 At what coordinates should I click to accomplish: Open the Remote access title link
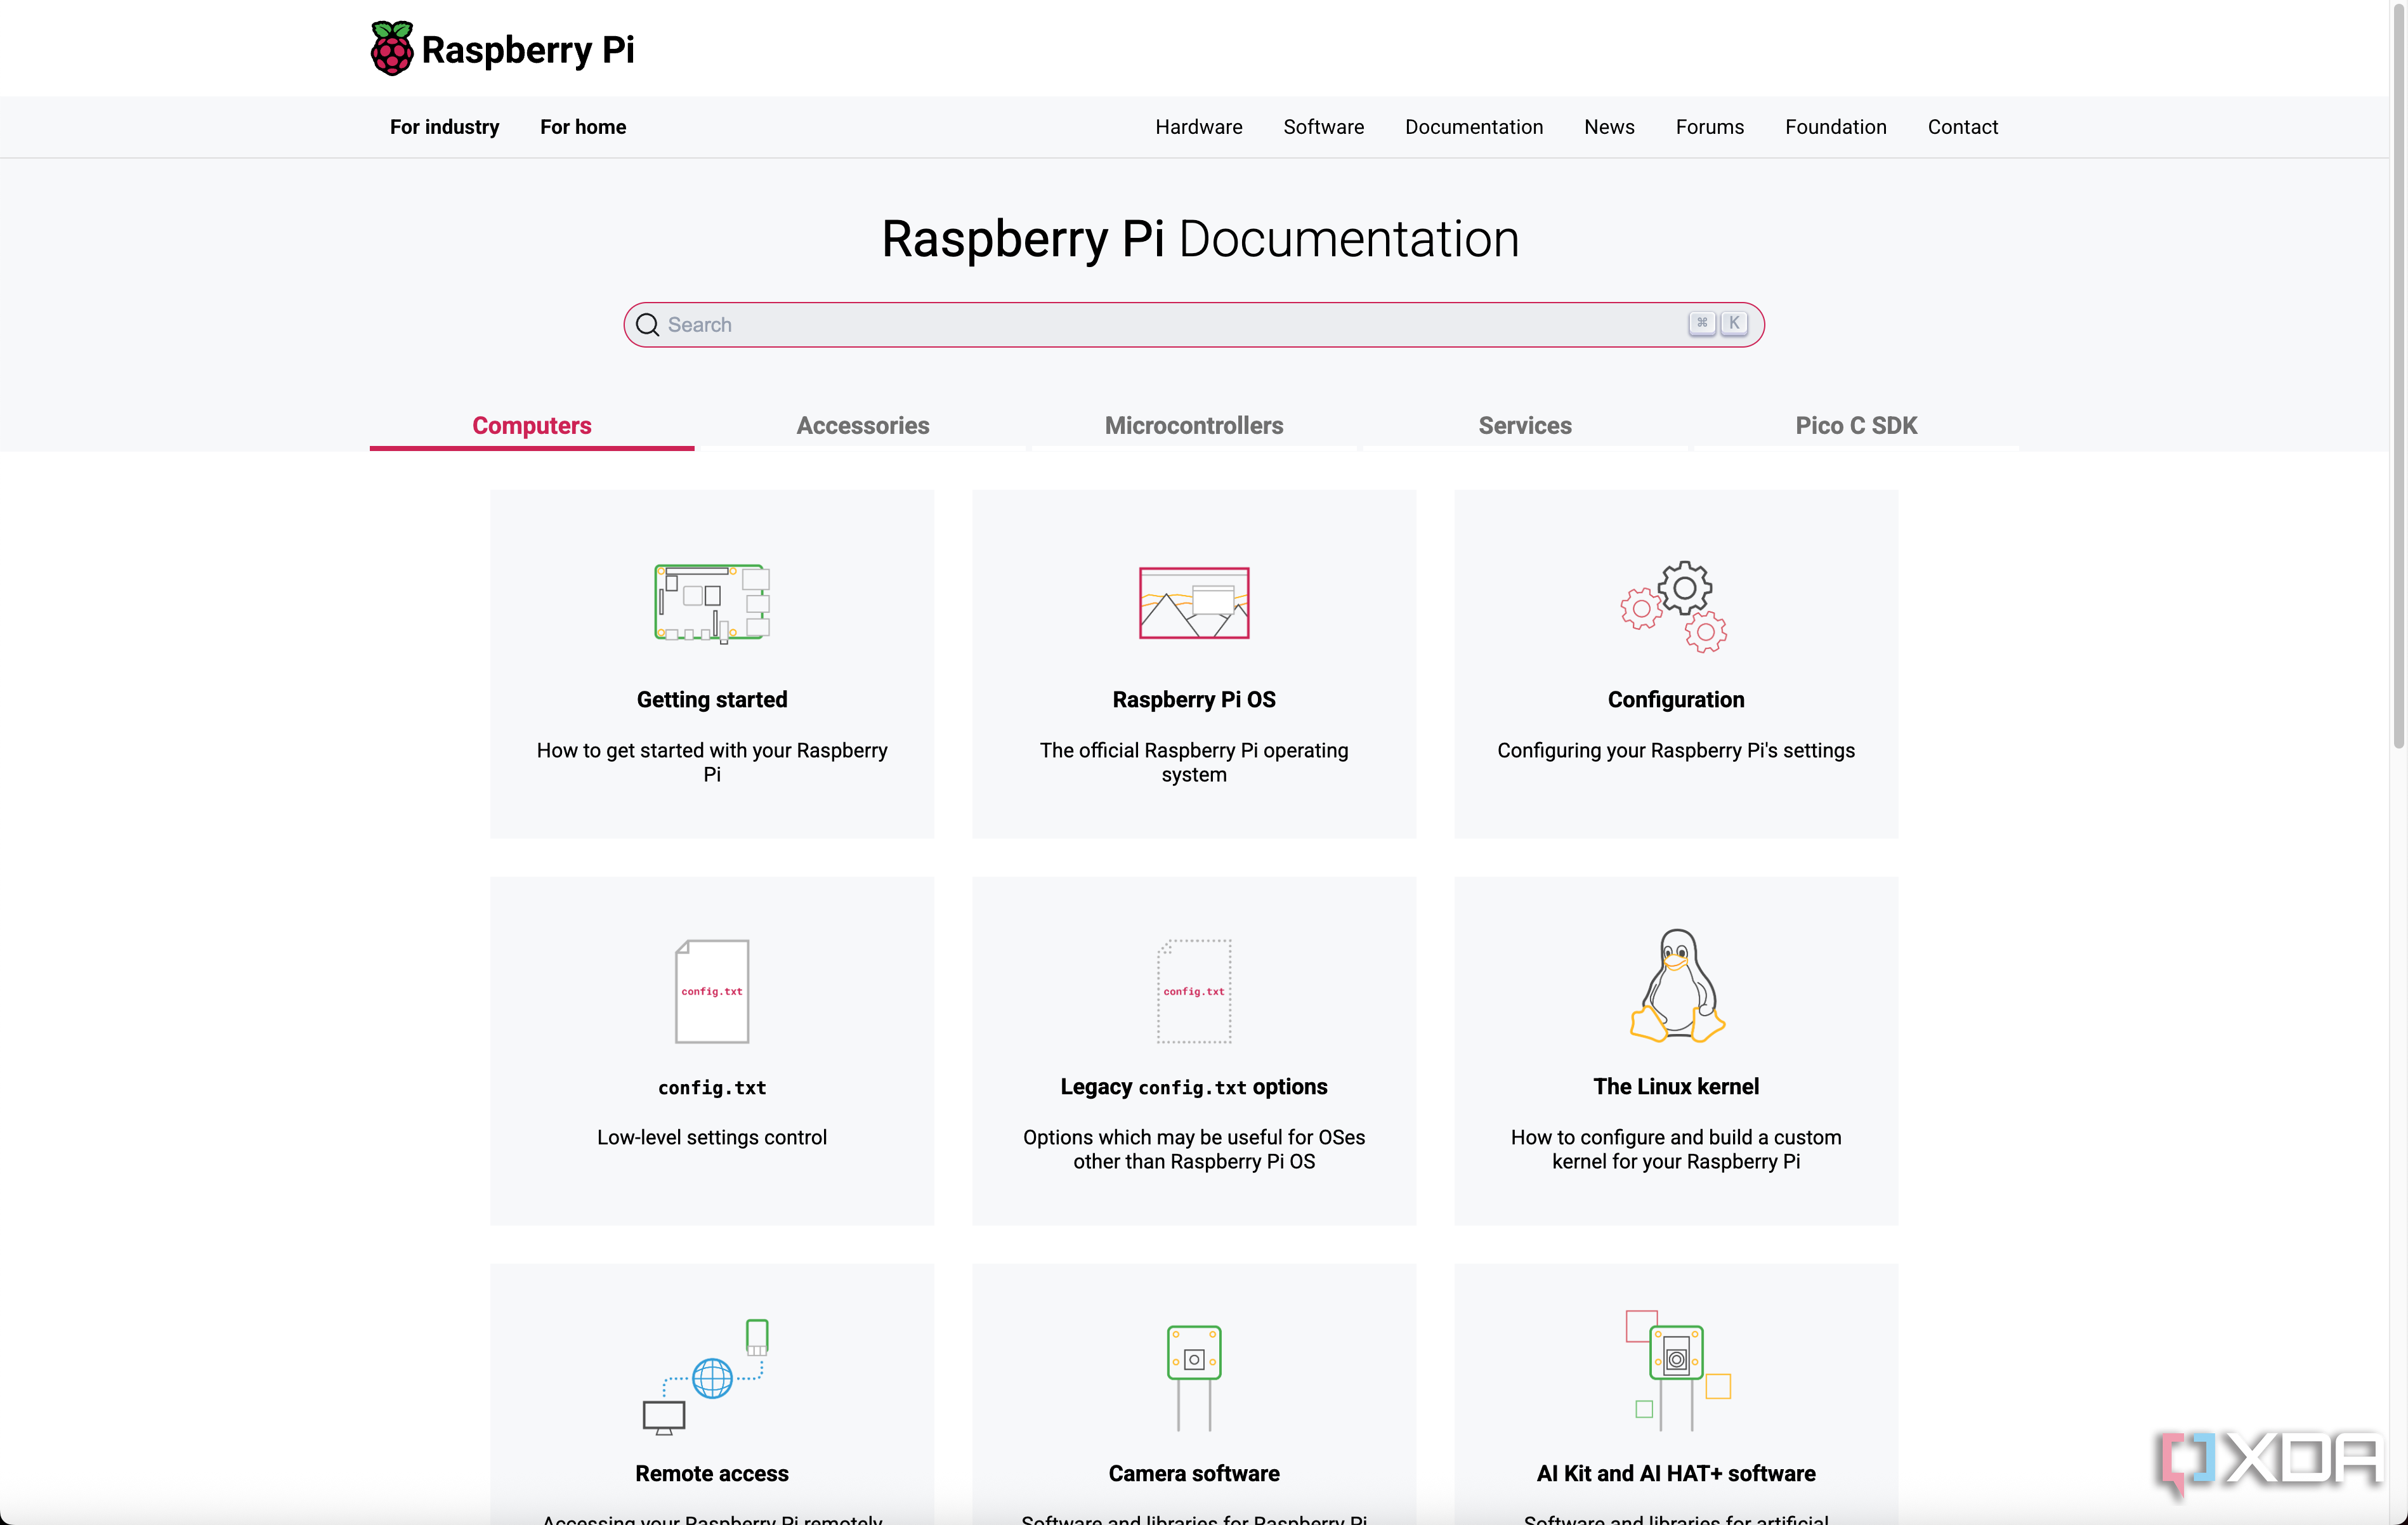click(x=712, y=1474)
